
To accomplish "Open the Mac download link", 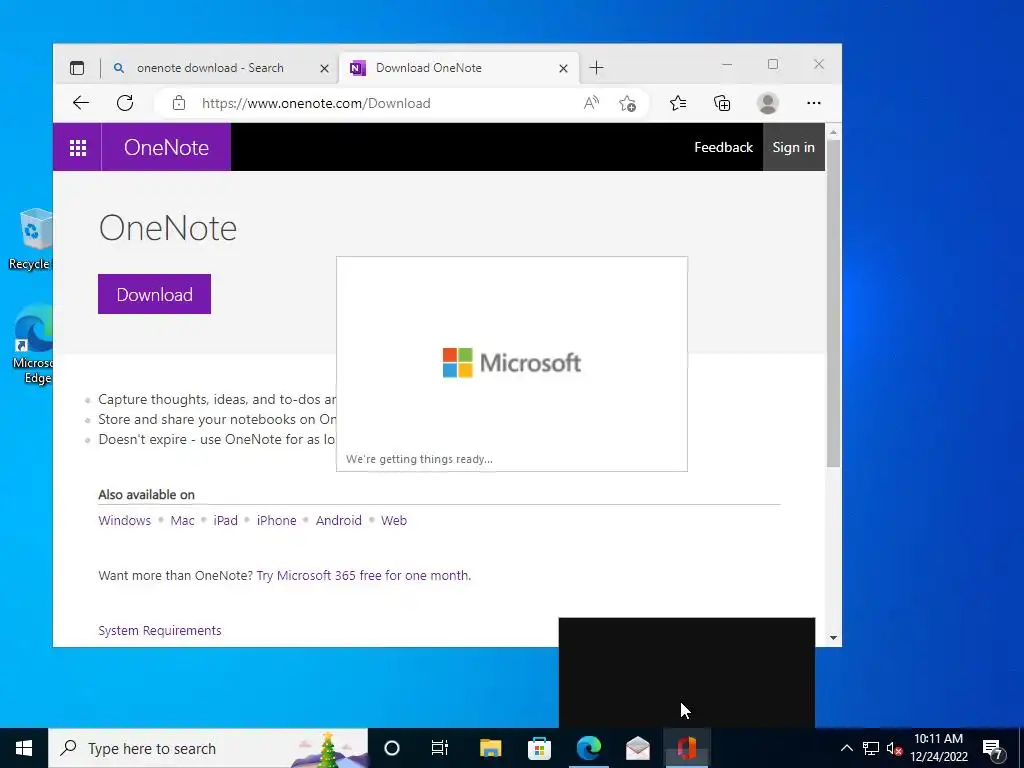I will [182, 520].
